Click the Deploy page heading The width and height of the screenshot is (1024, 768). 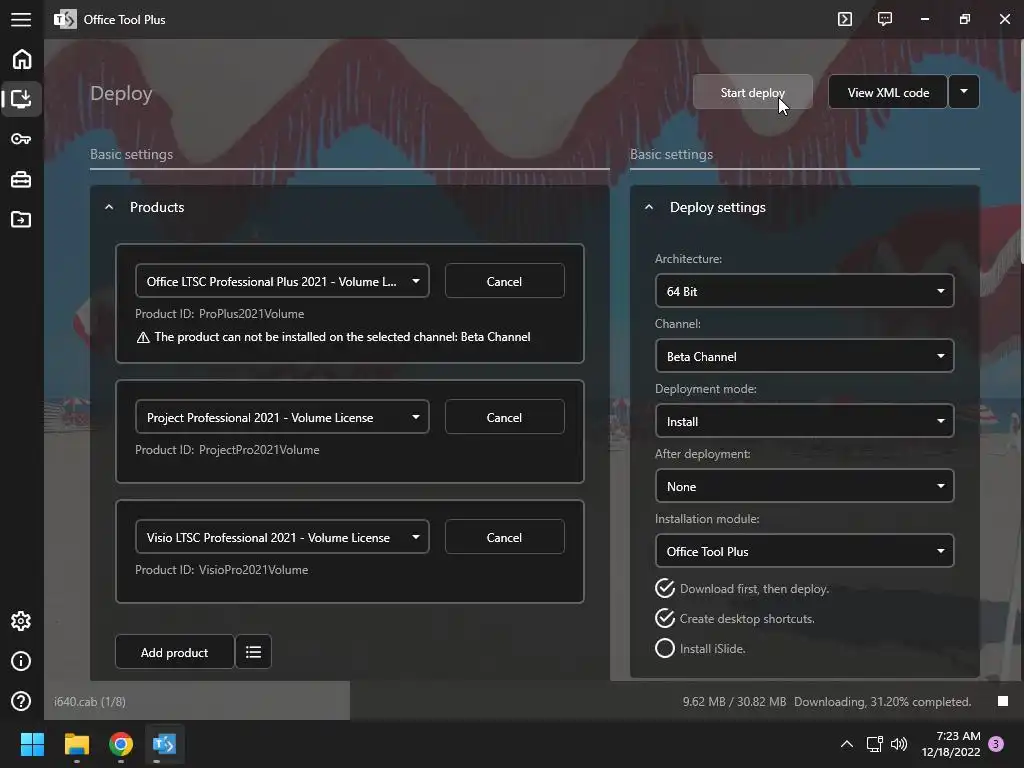tap(121, 93)
